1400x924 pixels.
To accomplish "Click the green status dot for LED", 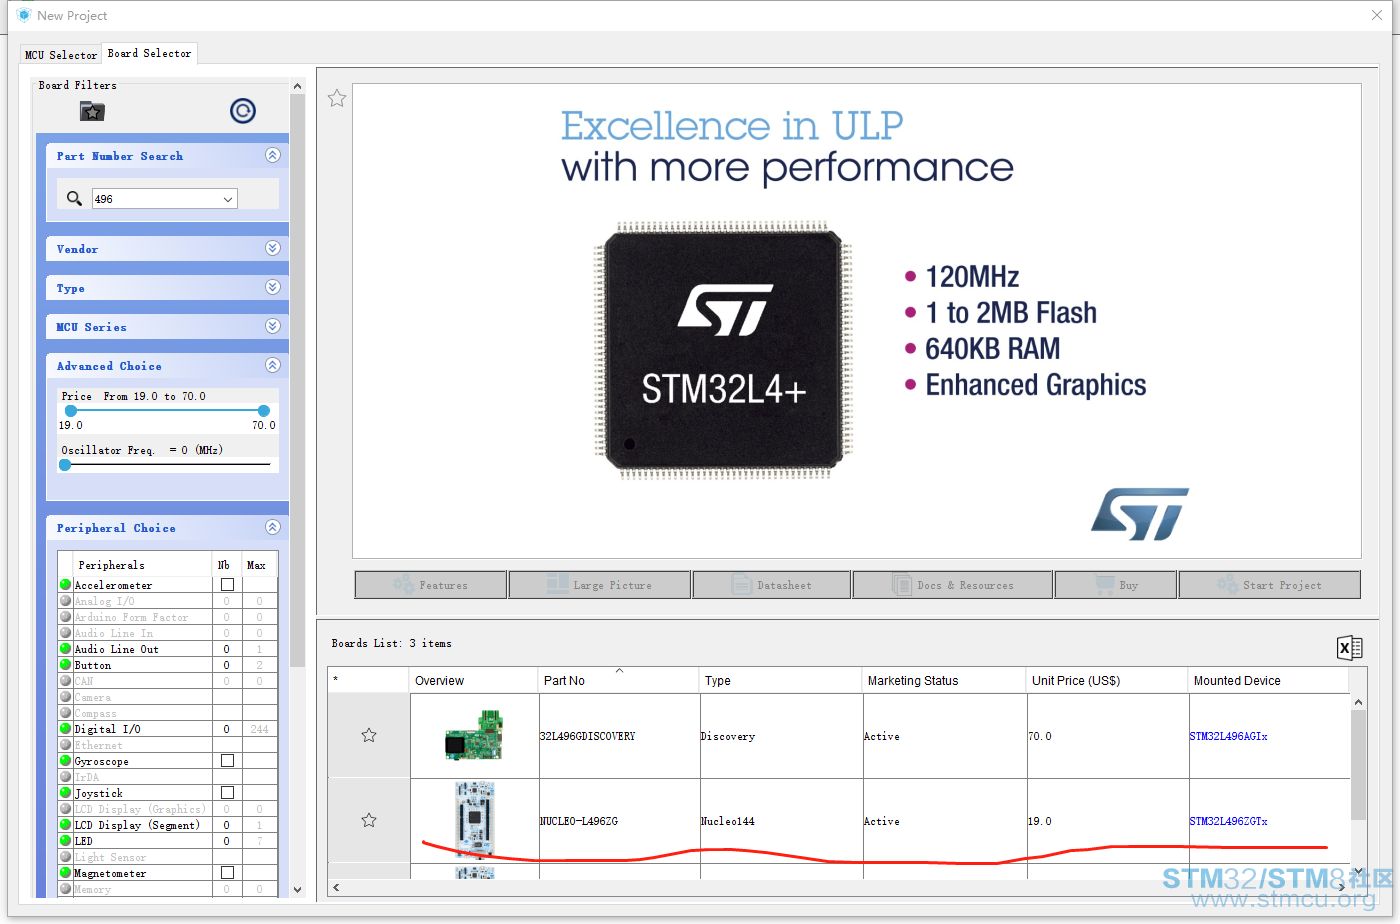I will coord(66,841).
